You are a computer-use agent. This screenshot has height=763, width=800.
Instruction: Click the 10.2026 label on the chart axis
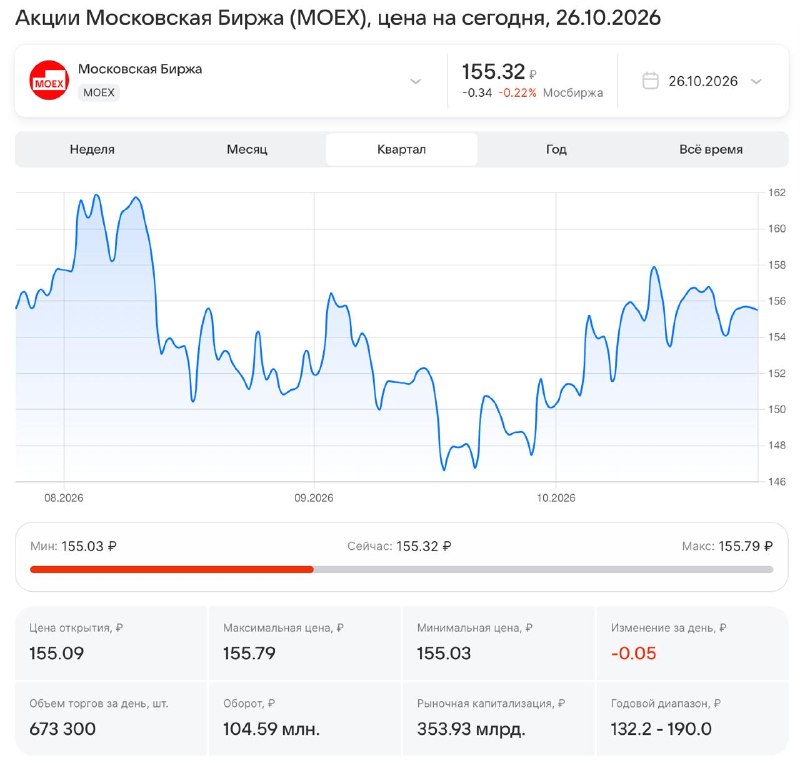click(x=556, y=498)
